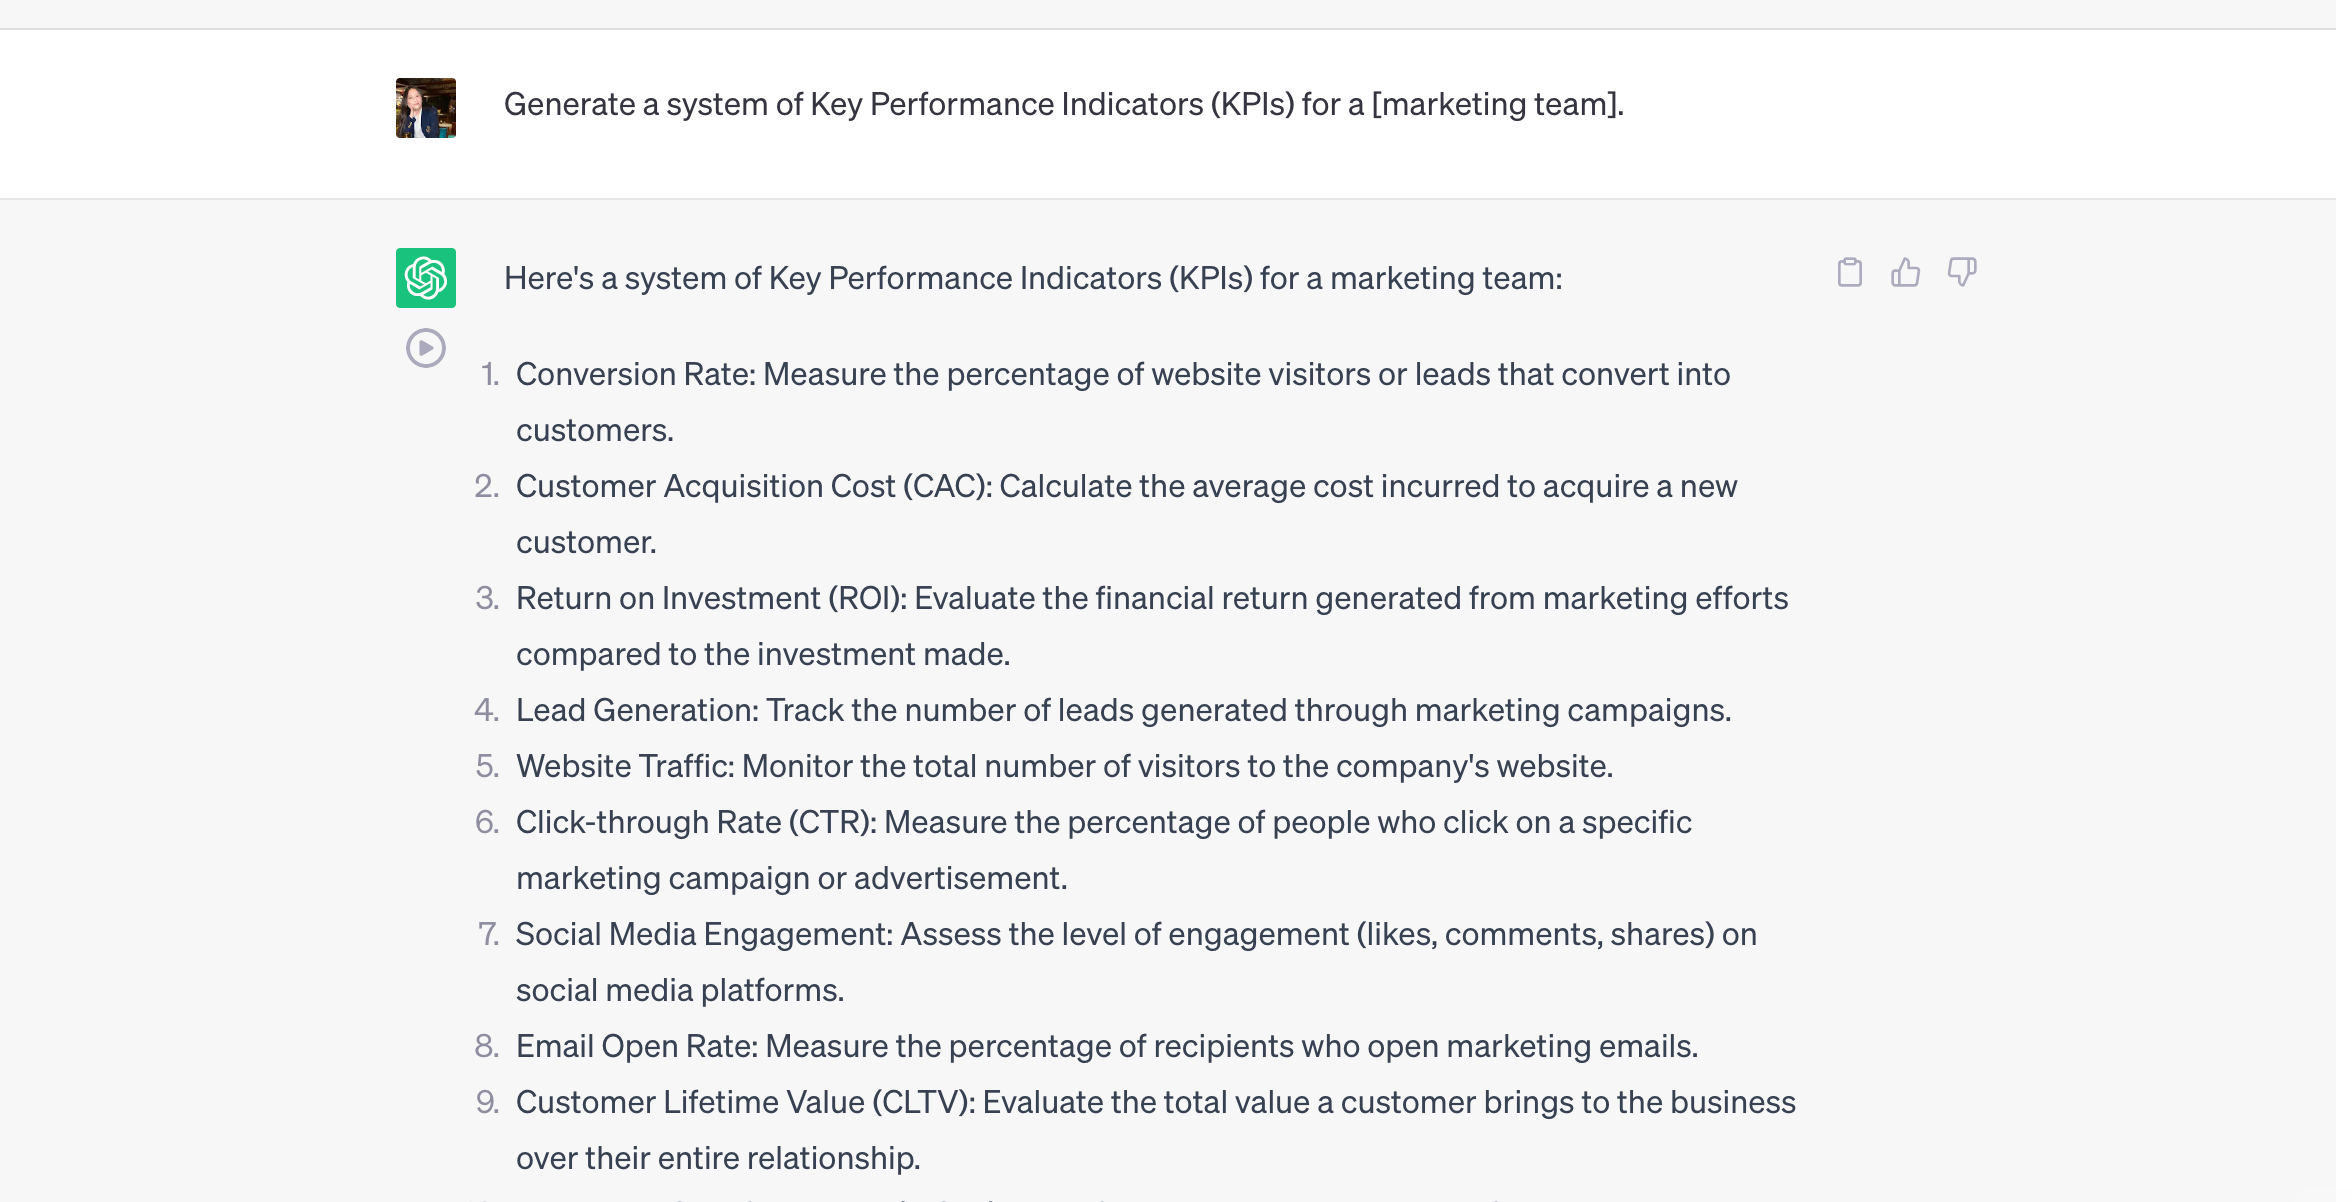Select the Email Open Rate item
2352x1202 pixels.
(1107, 1046)
